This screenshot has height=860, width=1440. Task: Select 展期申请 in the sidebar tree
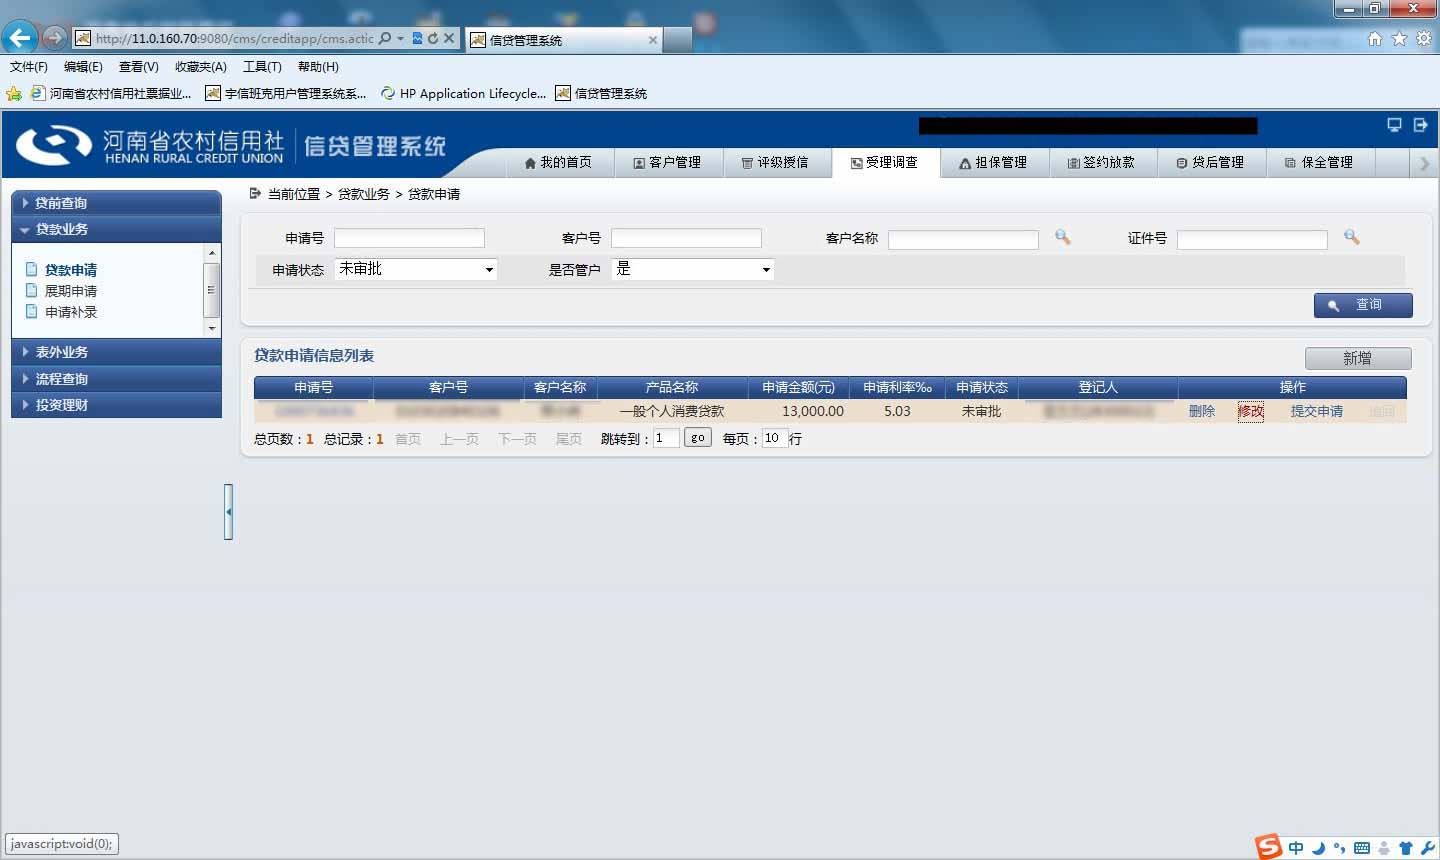[x=71, y=291]
